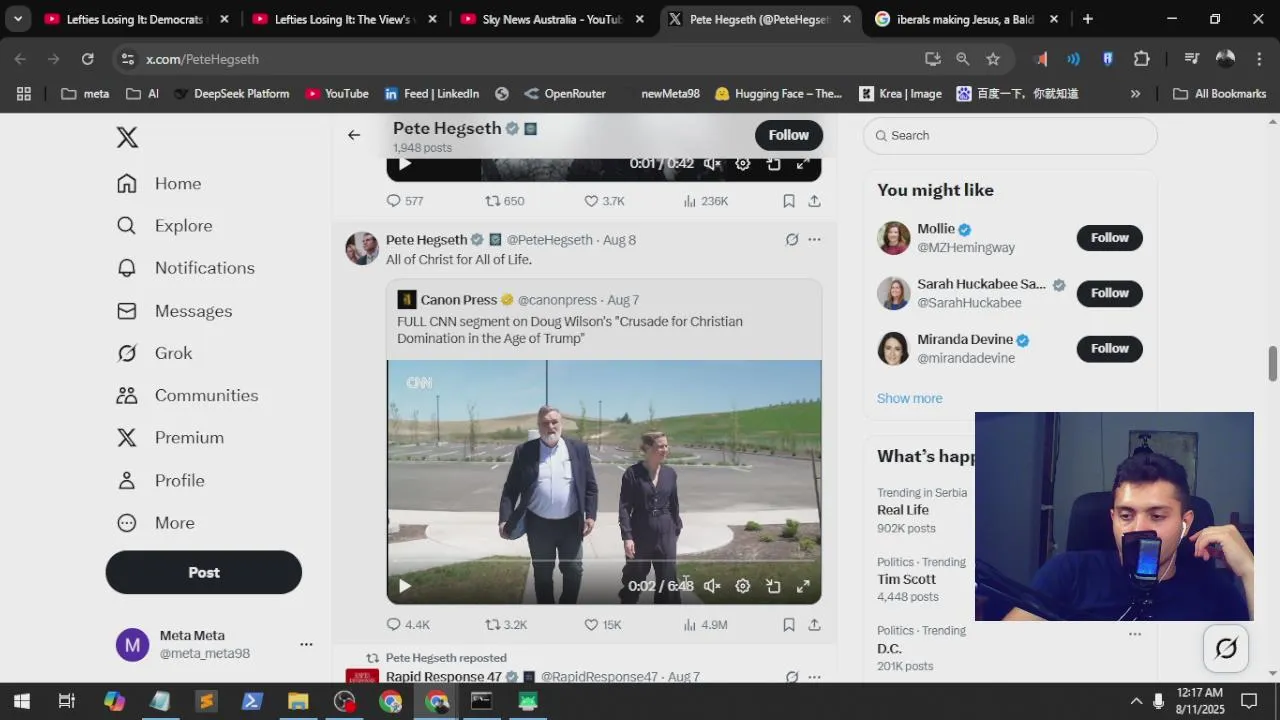1280x720 pixels.
Task: Repost the Aug 8 post (3.2K)
Action: pyautogui.click(x=506, y=624)
